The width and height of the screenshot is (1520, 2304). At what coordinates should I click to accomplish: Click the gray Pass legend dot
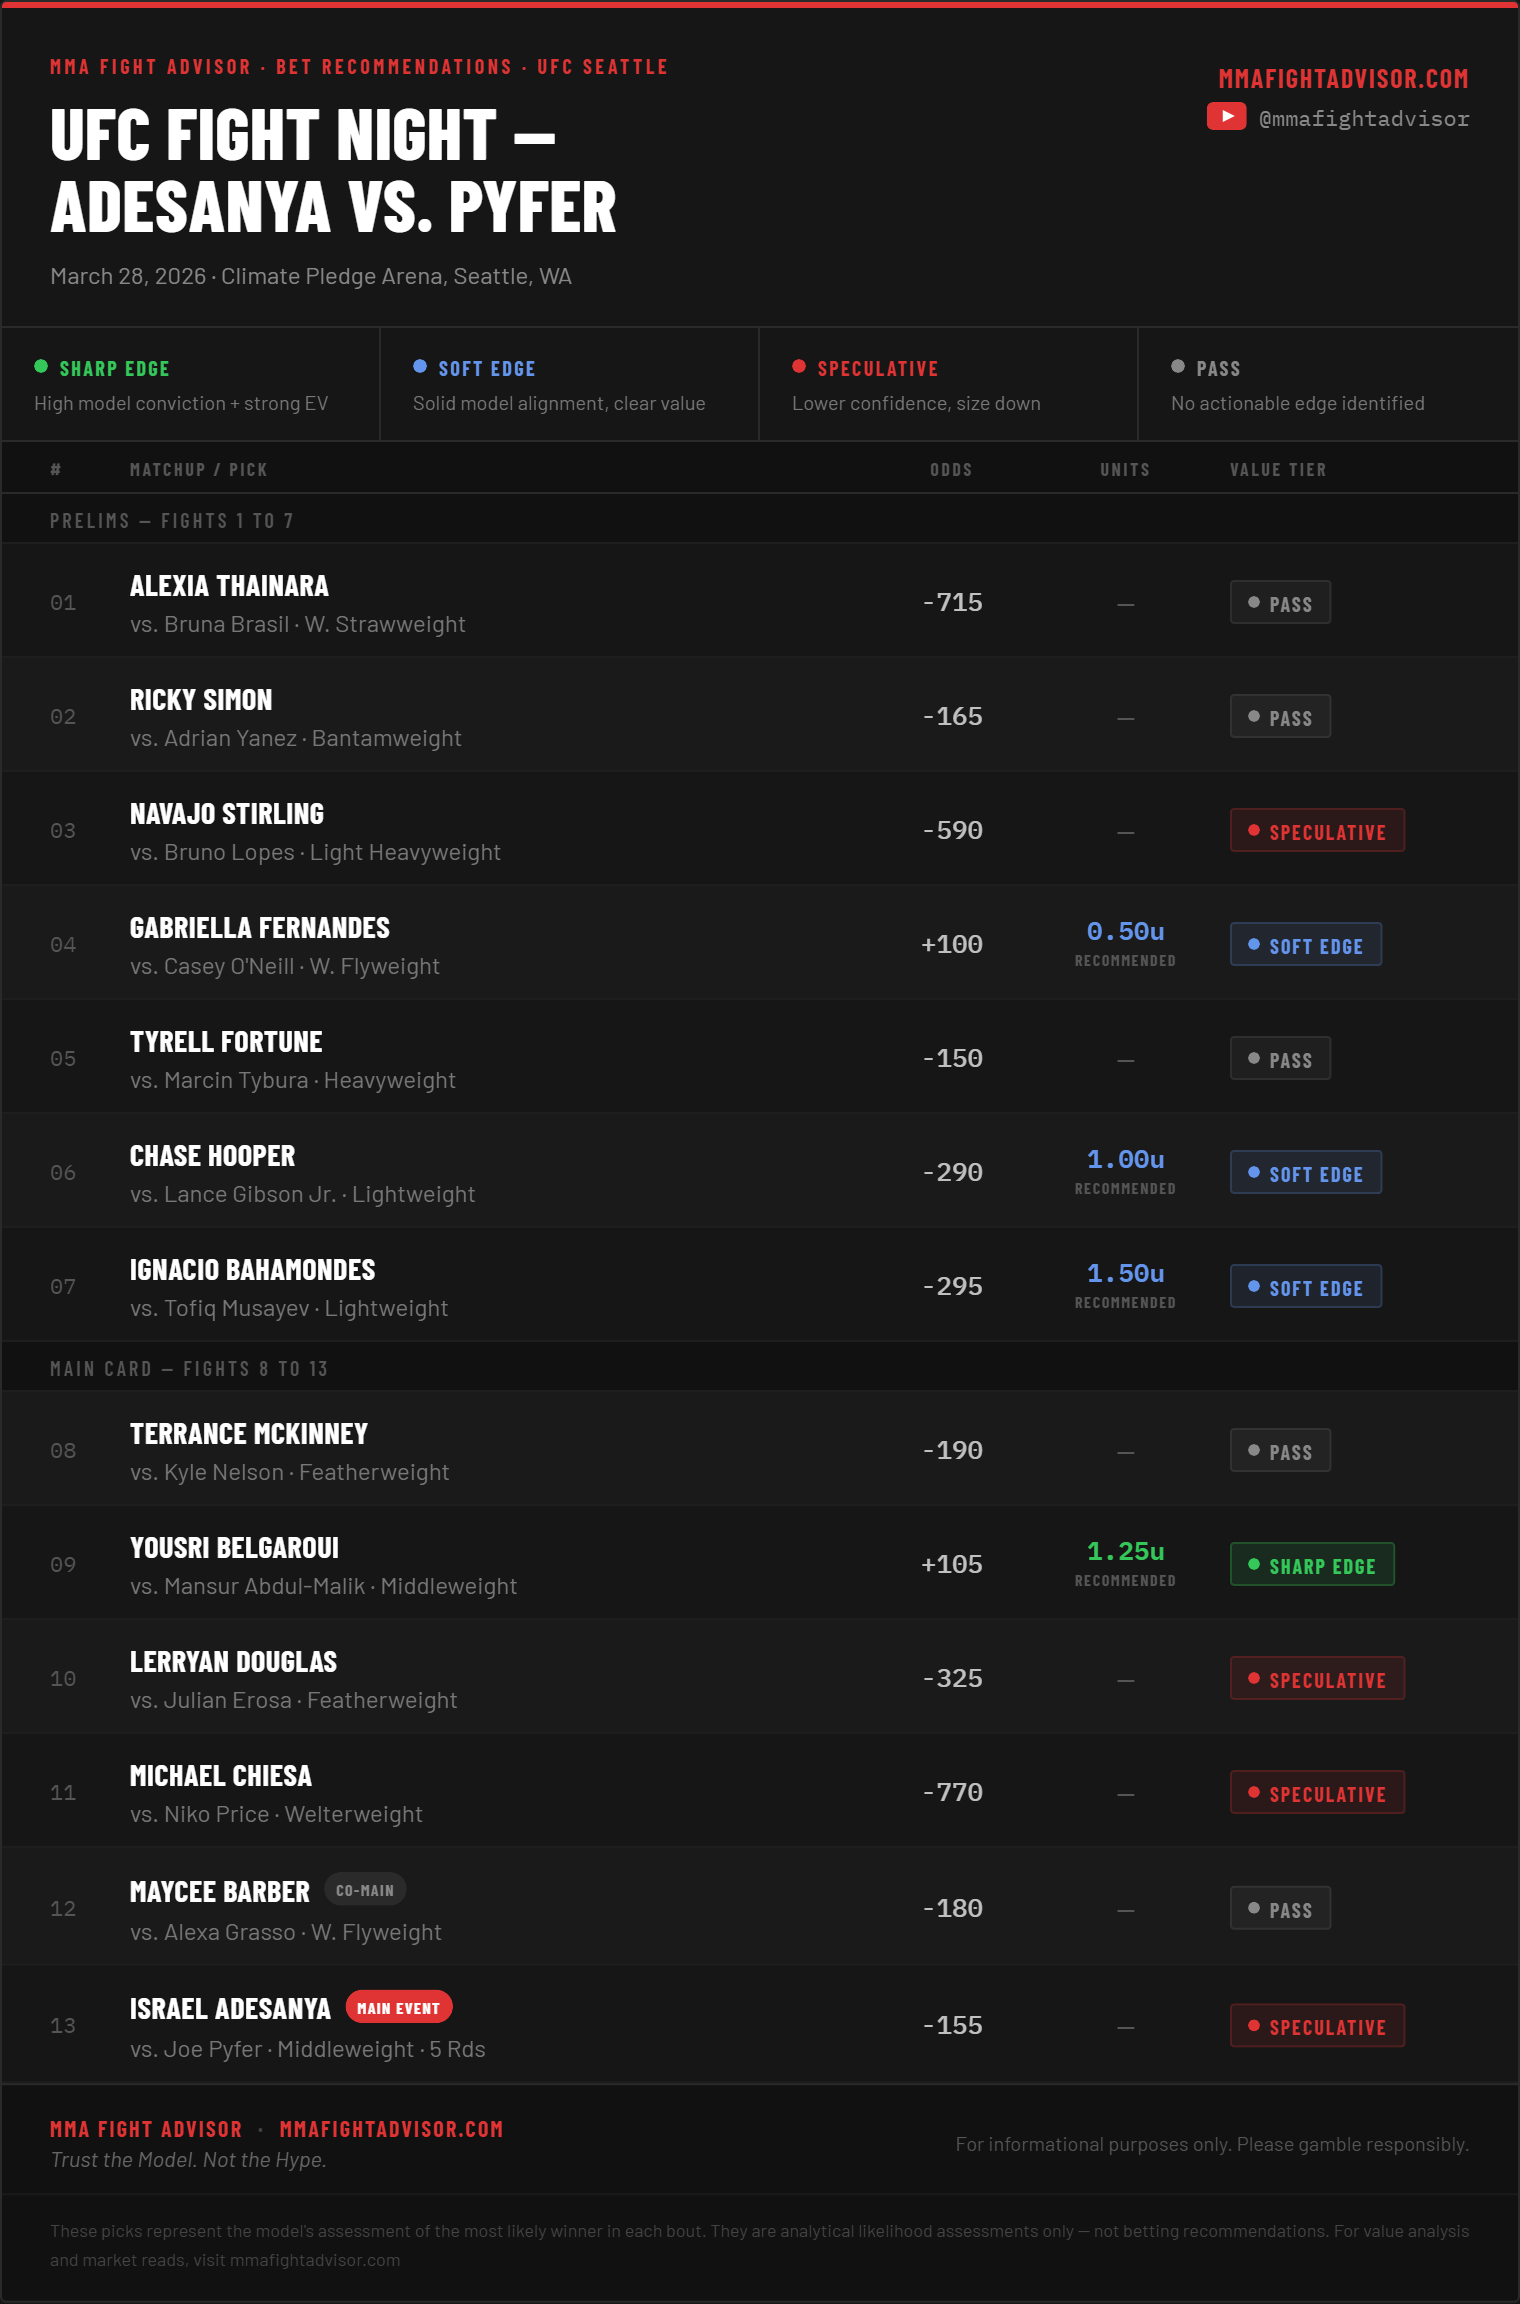(1178, 366)
